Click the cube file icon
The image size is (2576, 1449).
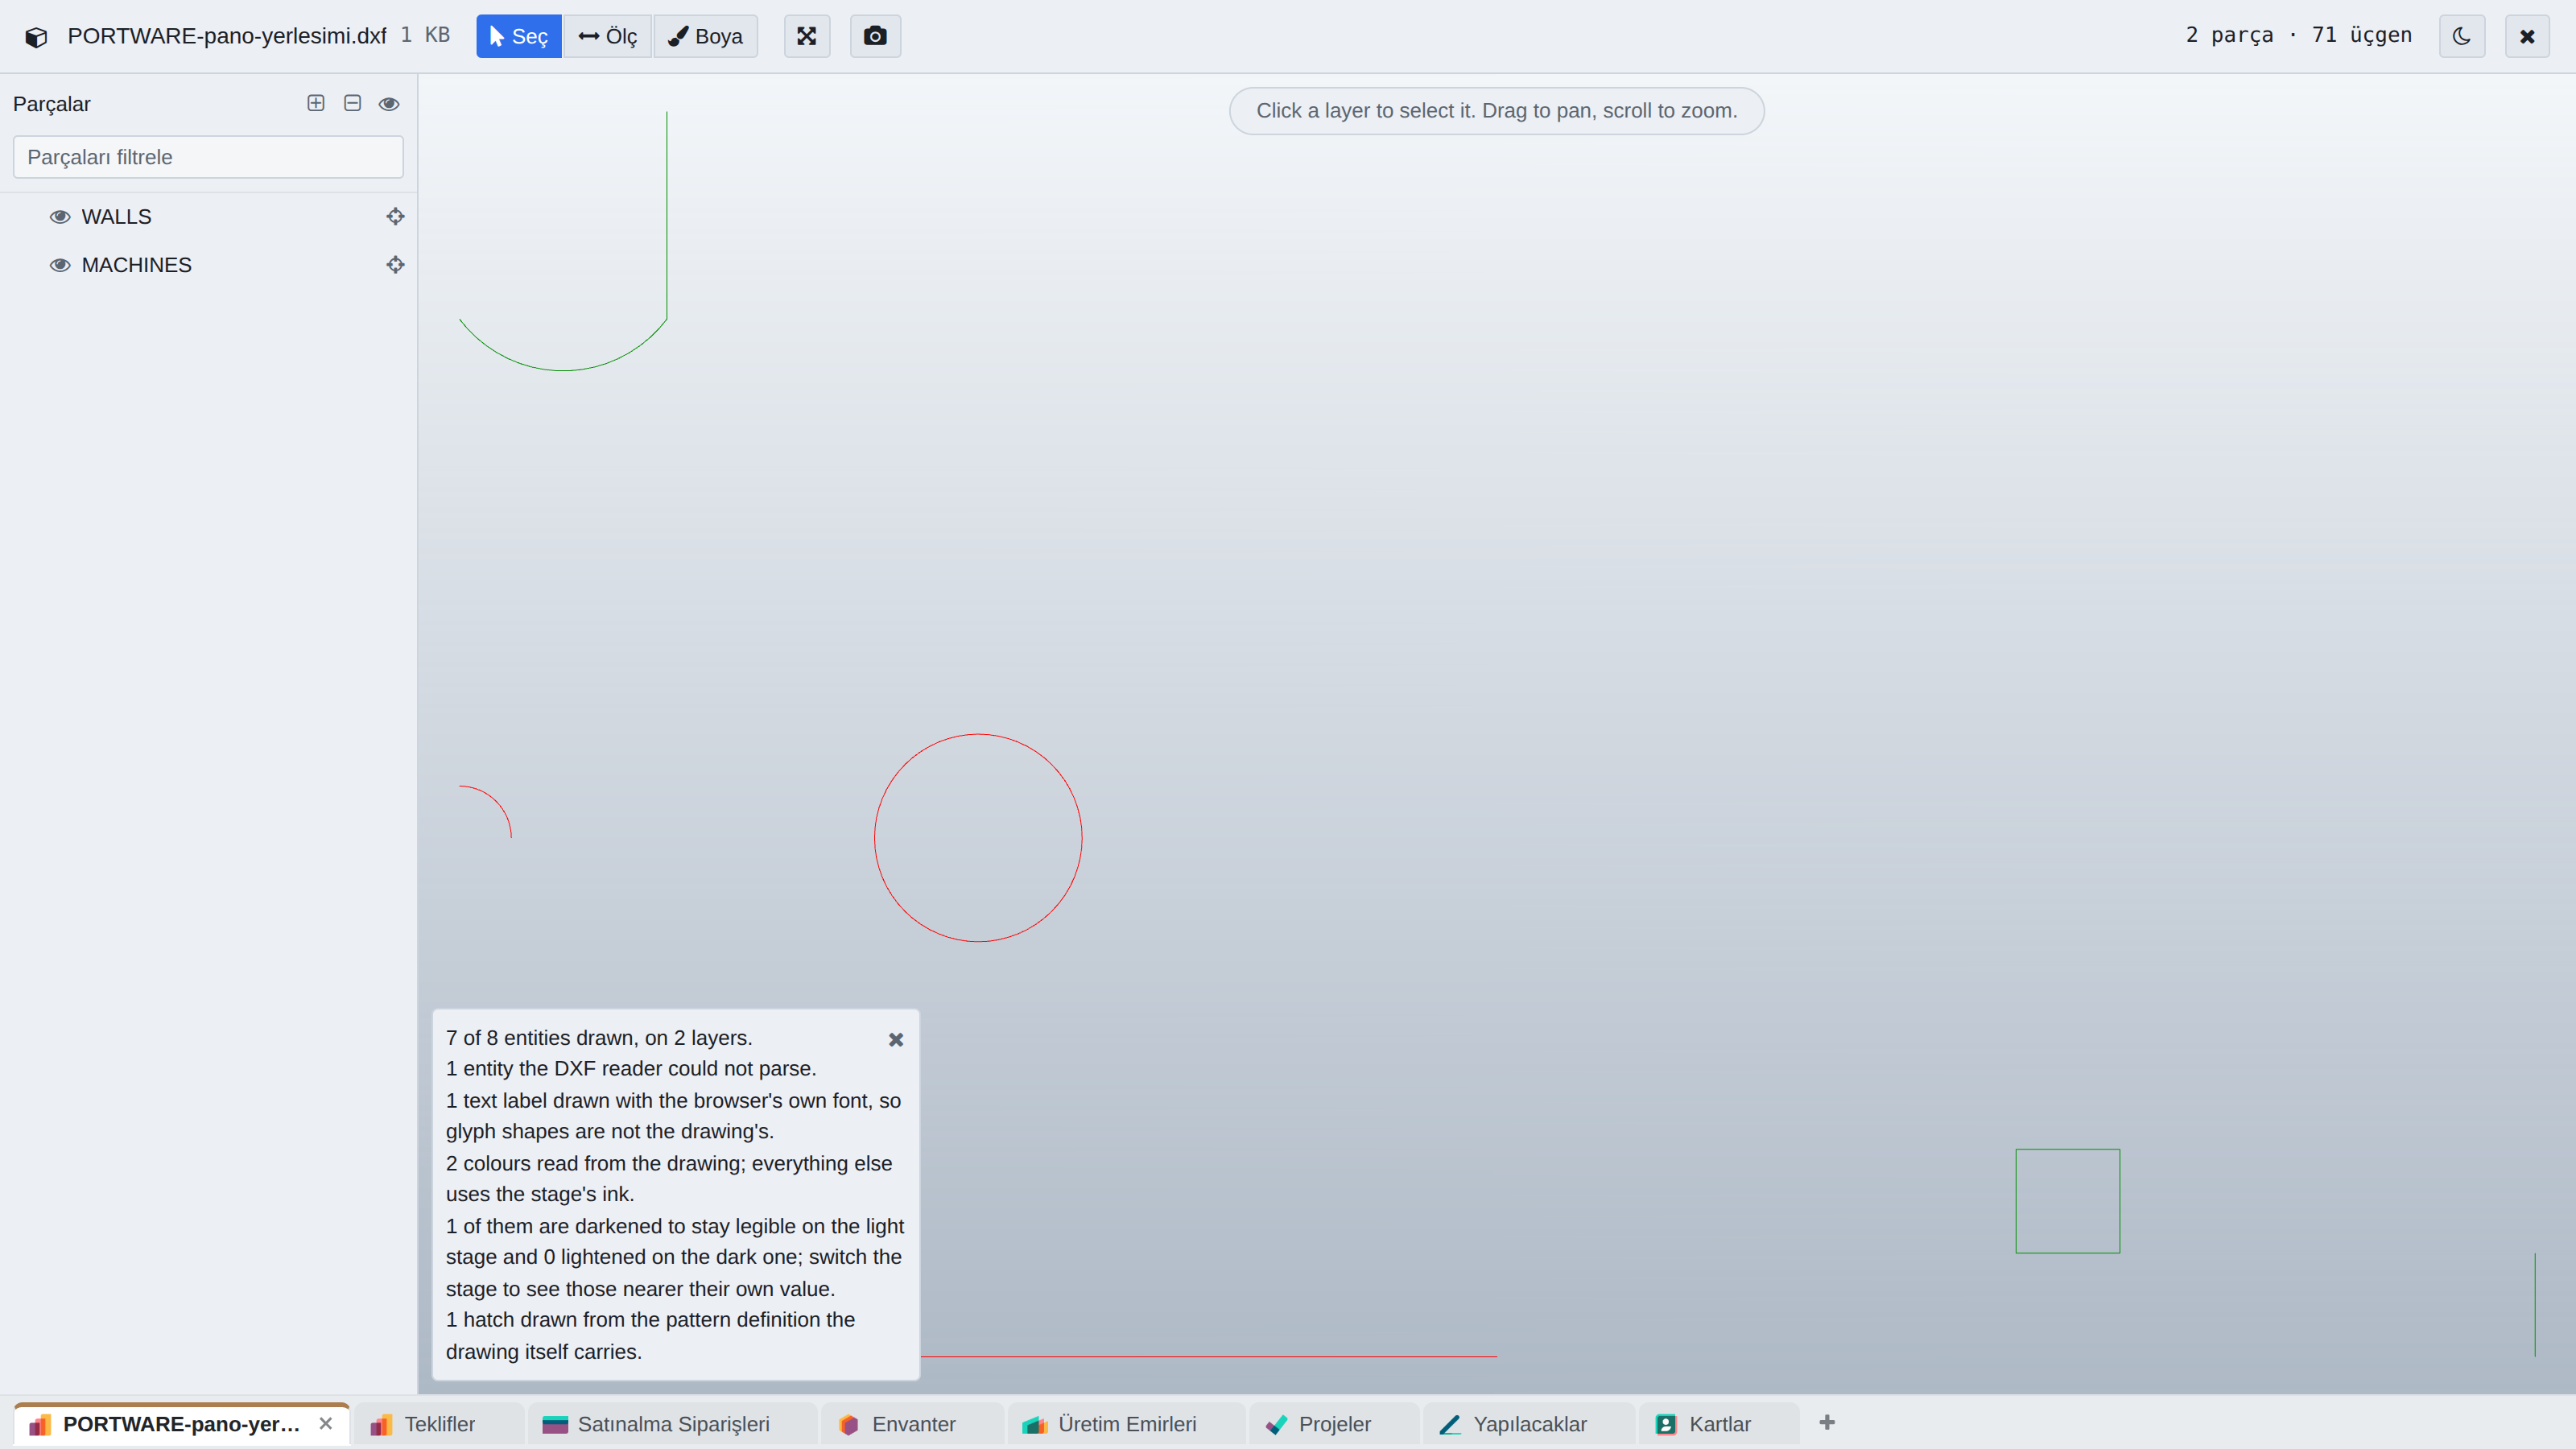click(x=36, y=37)
